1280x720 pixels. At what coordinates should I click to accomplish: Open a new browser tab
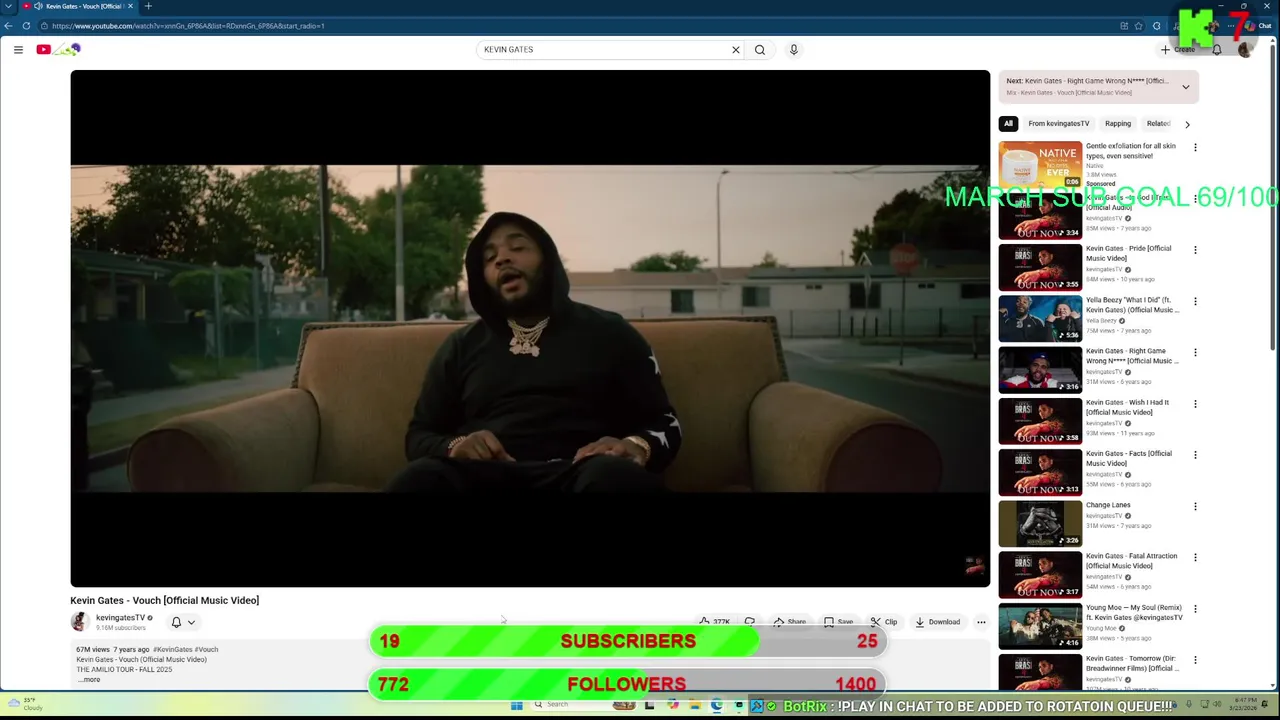[148, 6]
